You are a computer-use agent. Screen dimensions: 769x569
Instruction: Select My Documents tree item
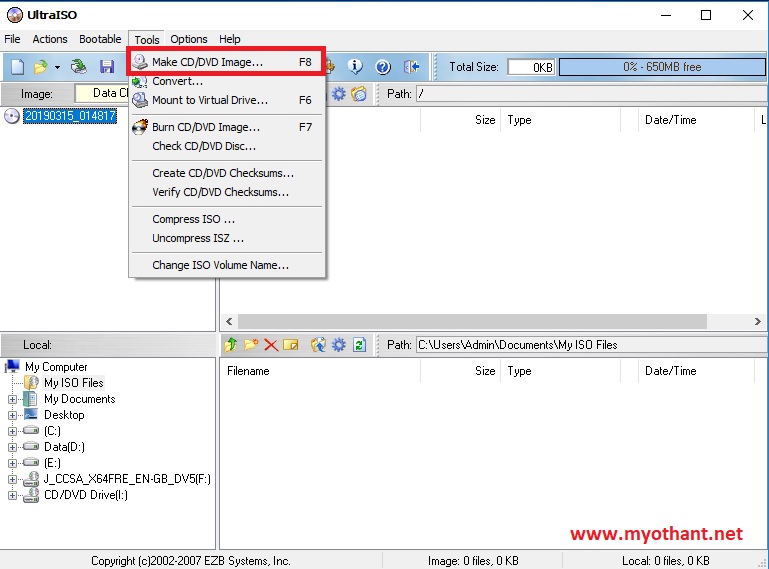(x=79, y=399)
